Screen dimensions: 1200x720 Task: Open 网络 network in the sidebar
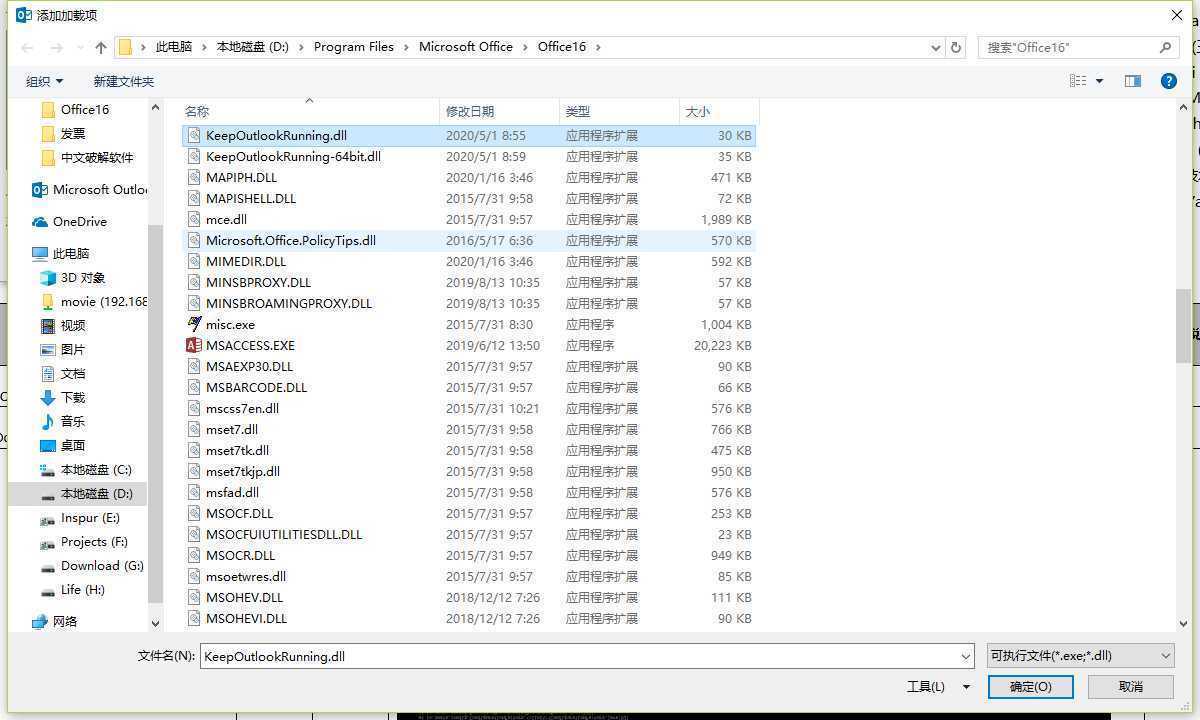[55, 621]
